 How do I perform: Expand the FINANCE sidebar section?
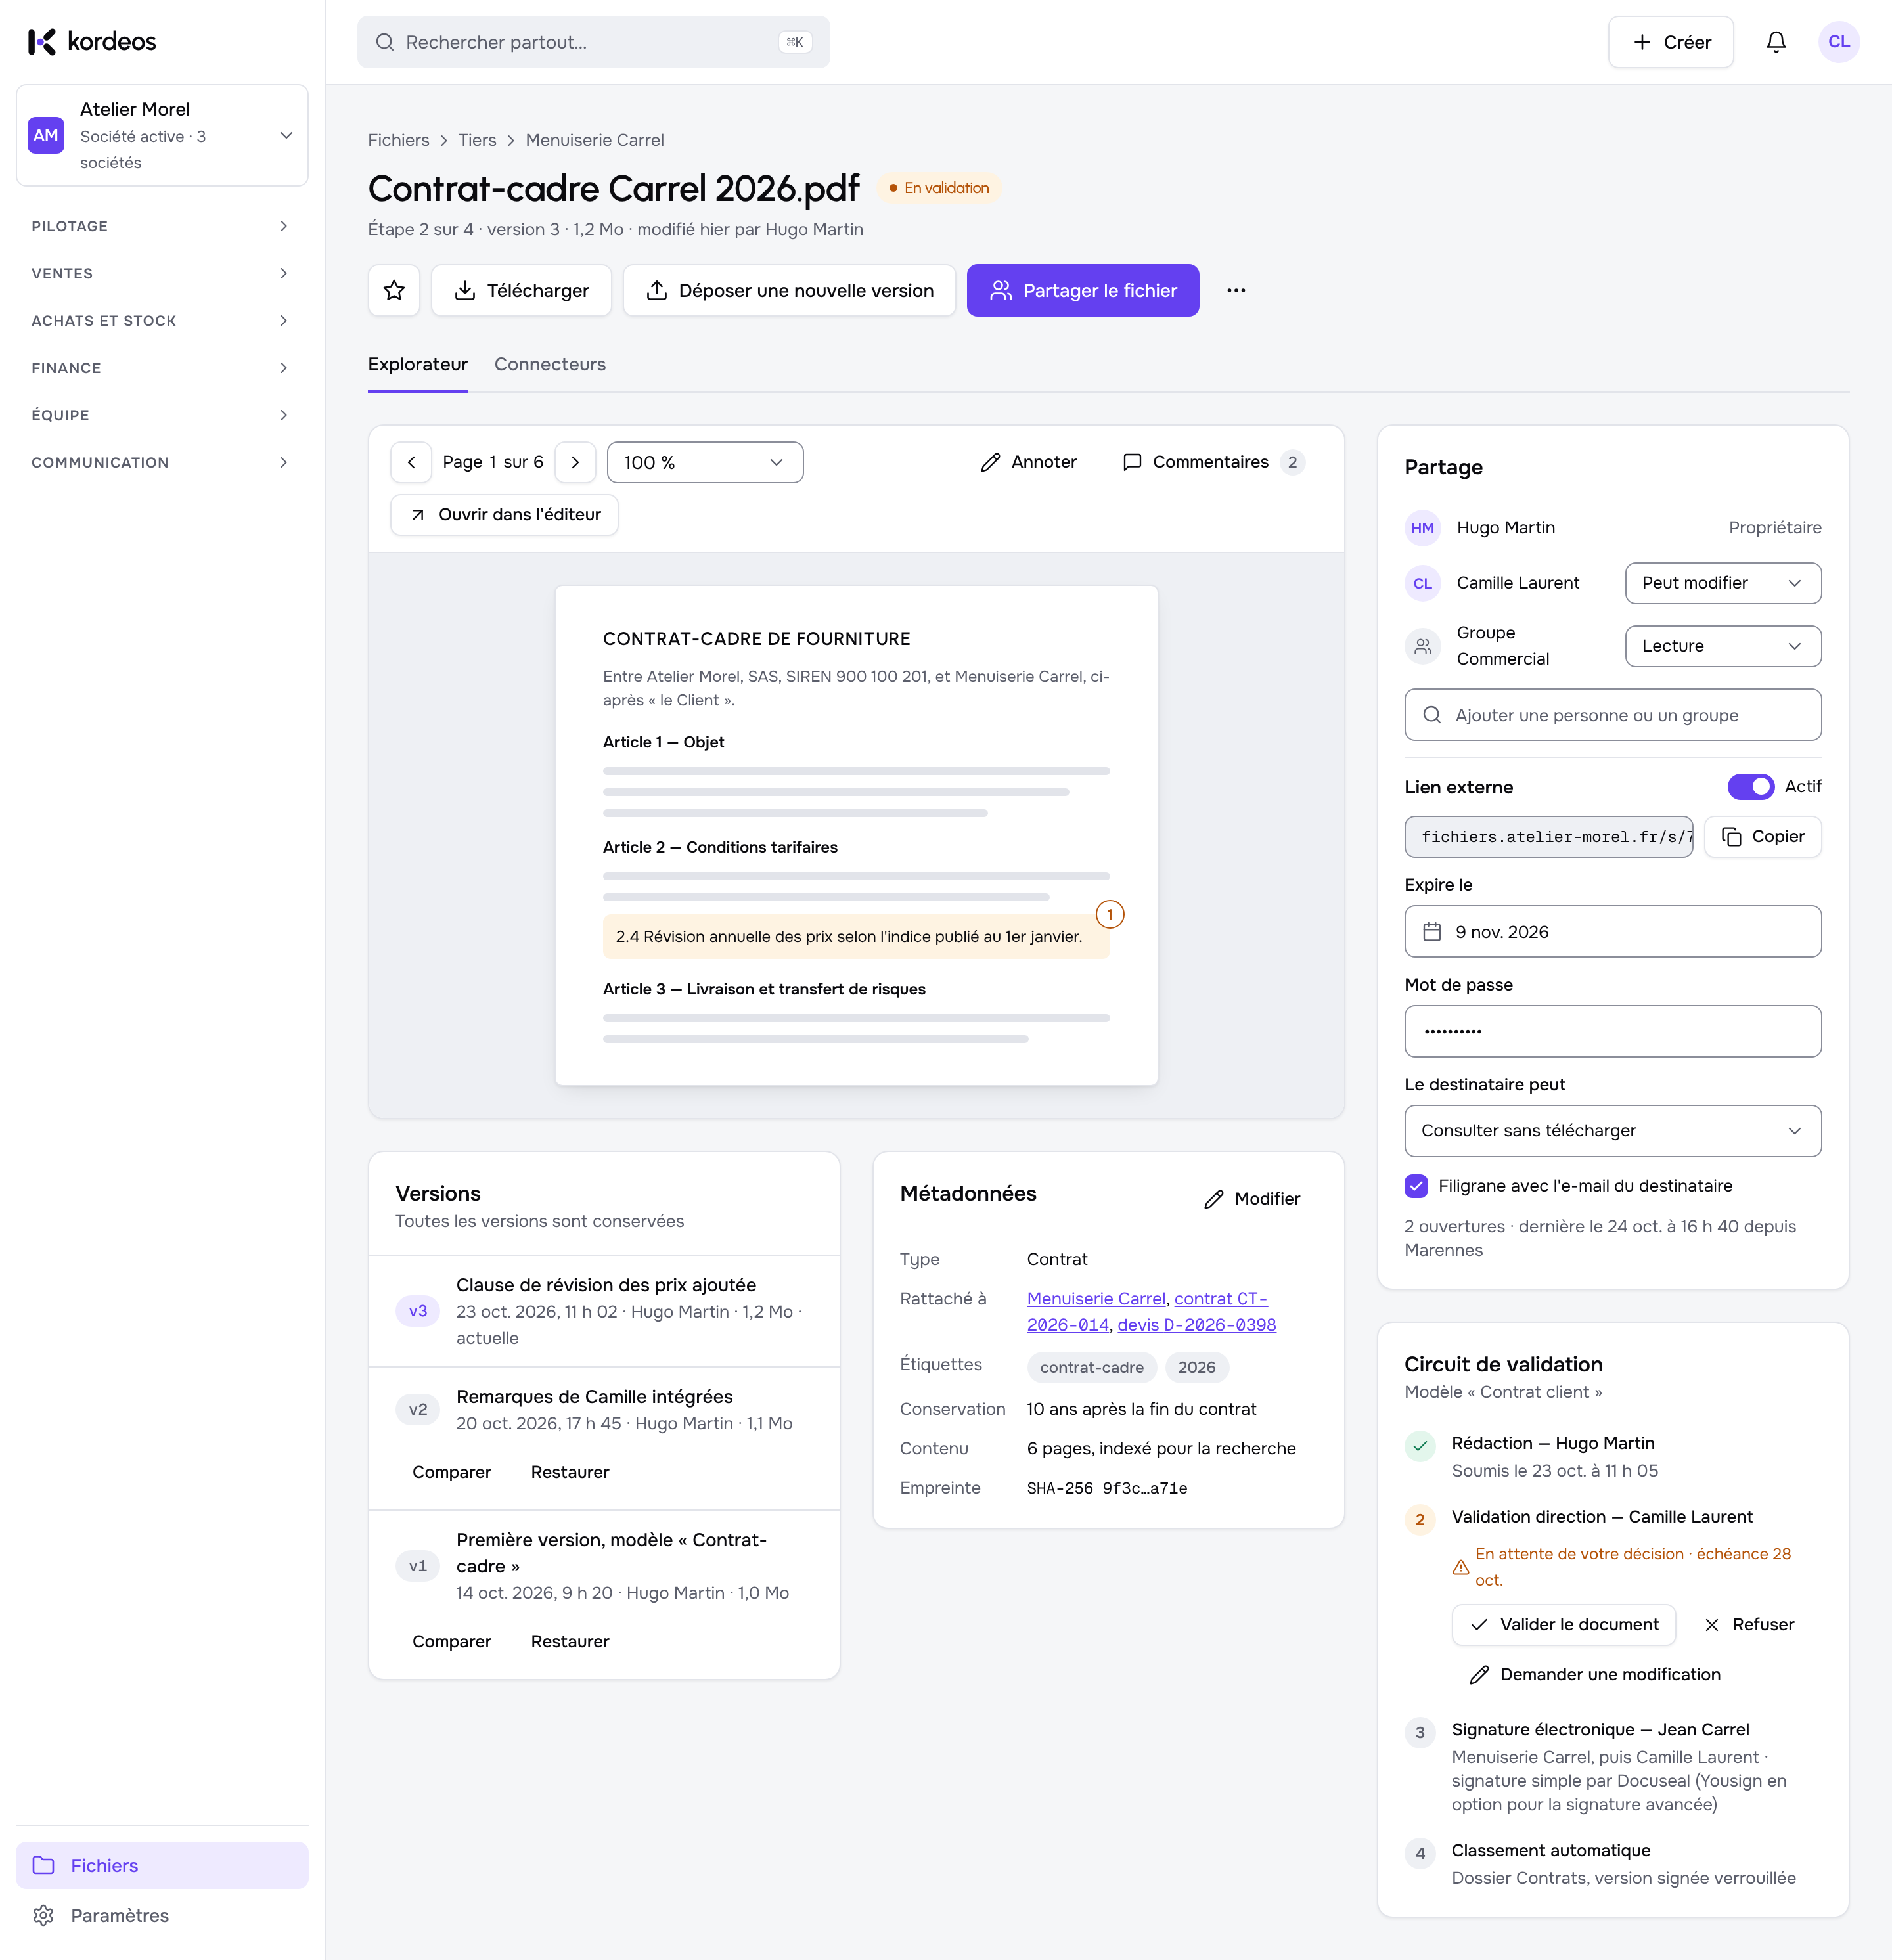(162, 368)
